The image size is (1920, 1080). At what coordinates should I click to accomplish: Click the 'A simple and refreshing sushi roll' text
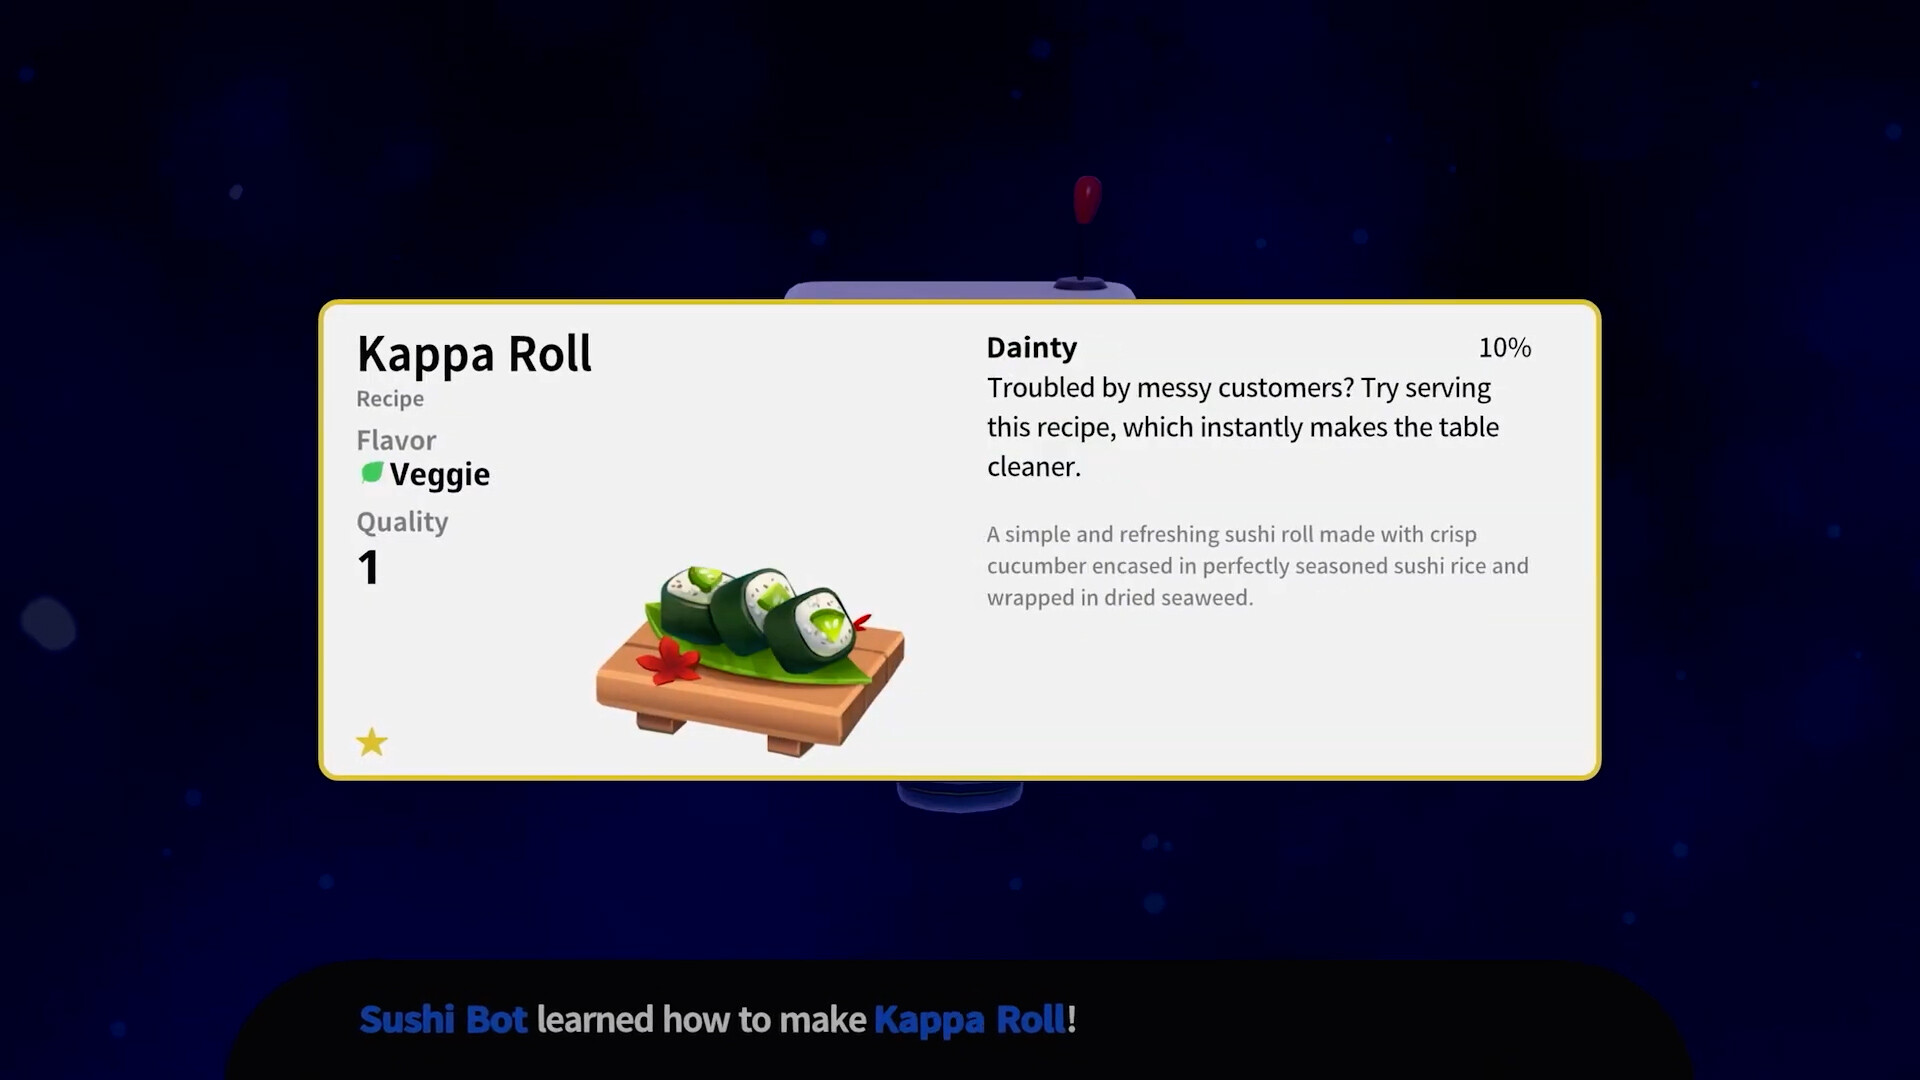pyautogui.click(x=1257, y=566)
